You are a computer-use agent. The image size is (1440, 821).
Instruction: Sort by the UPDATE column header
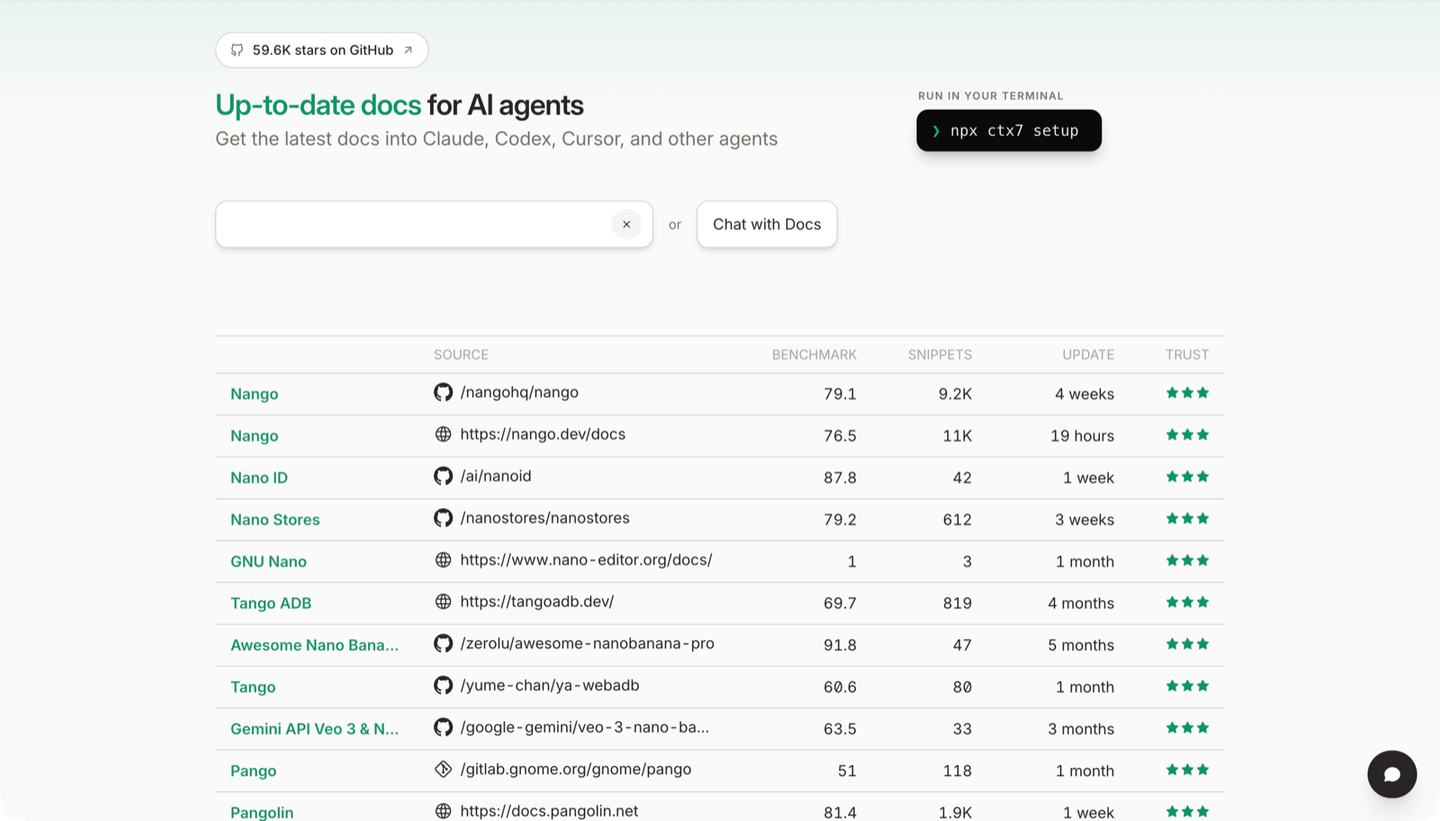tap(1088, 355)
